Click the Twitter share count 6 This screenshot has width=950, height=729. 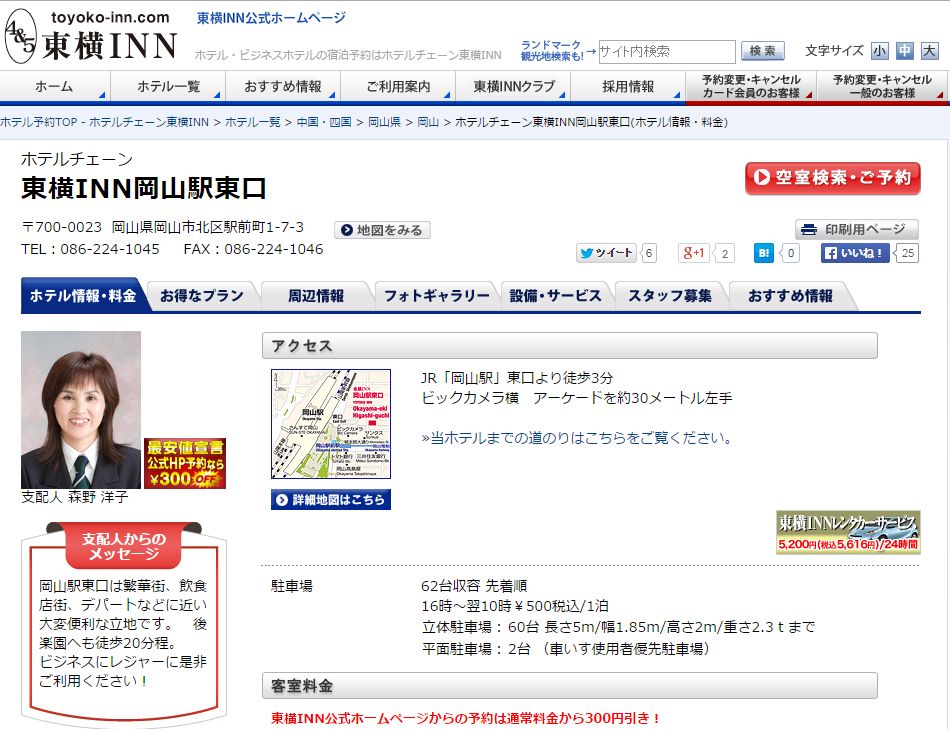tap(649, 253)
